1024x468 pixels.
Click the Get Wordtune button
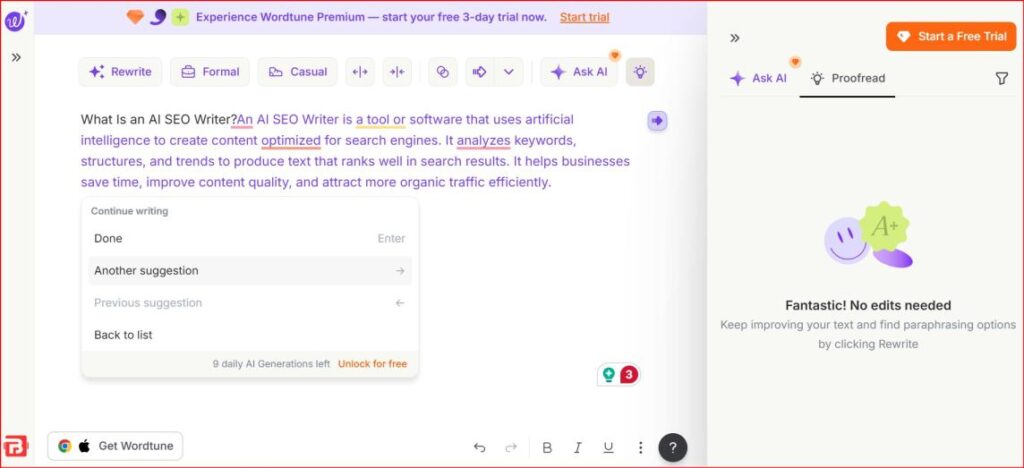click(x=116, y=446)
